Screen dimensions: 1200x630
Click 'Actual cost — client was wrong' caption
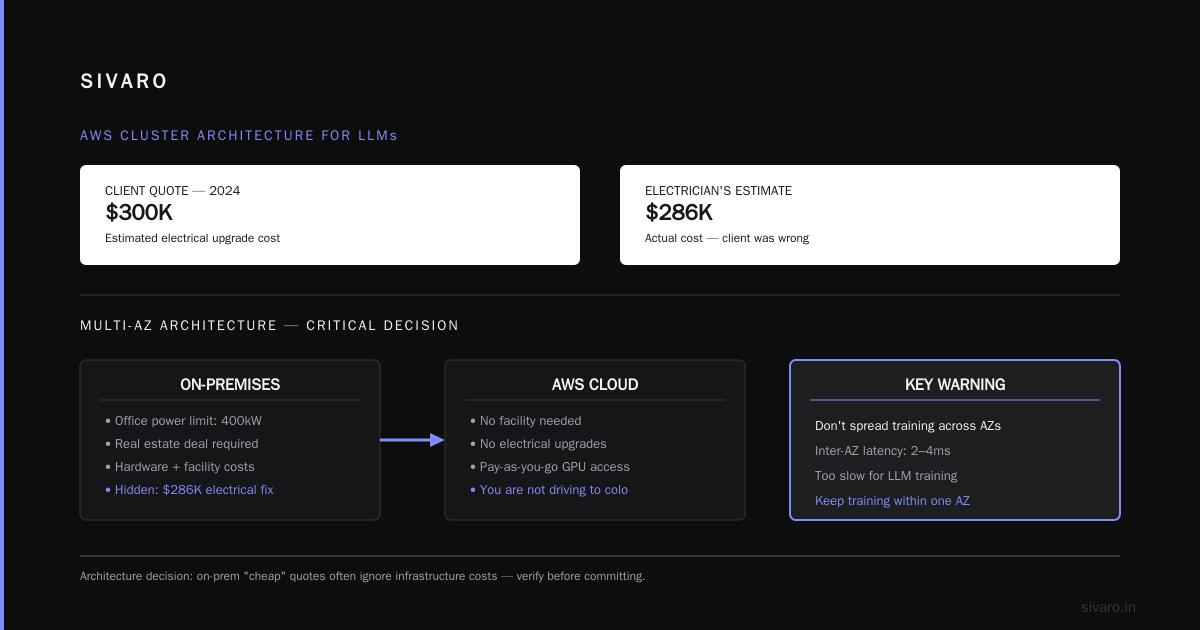(x=727, y=238)
